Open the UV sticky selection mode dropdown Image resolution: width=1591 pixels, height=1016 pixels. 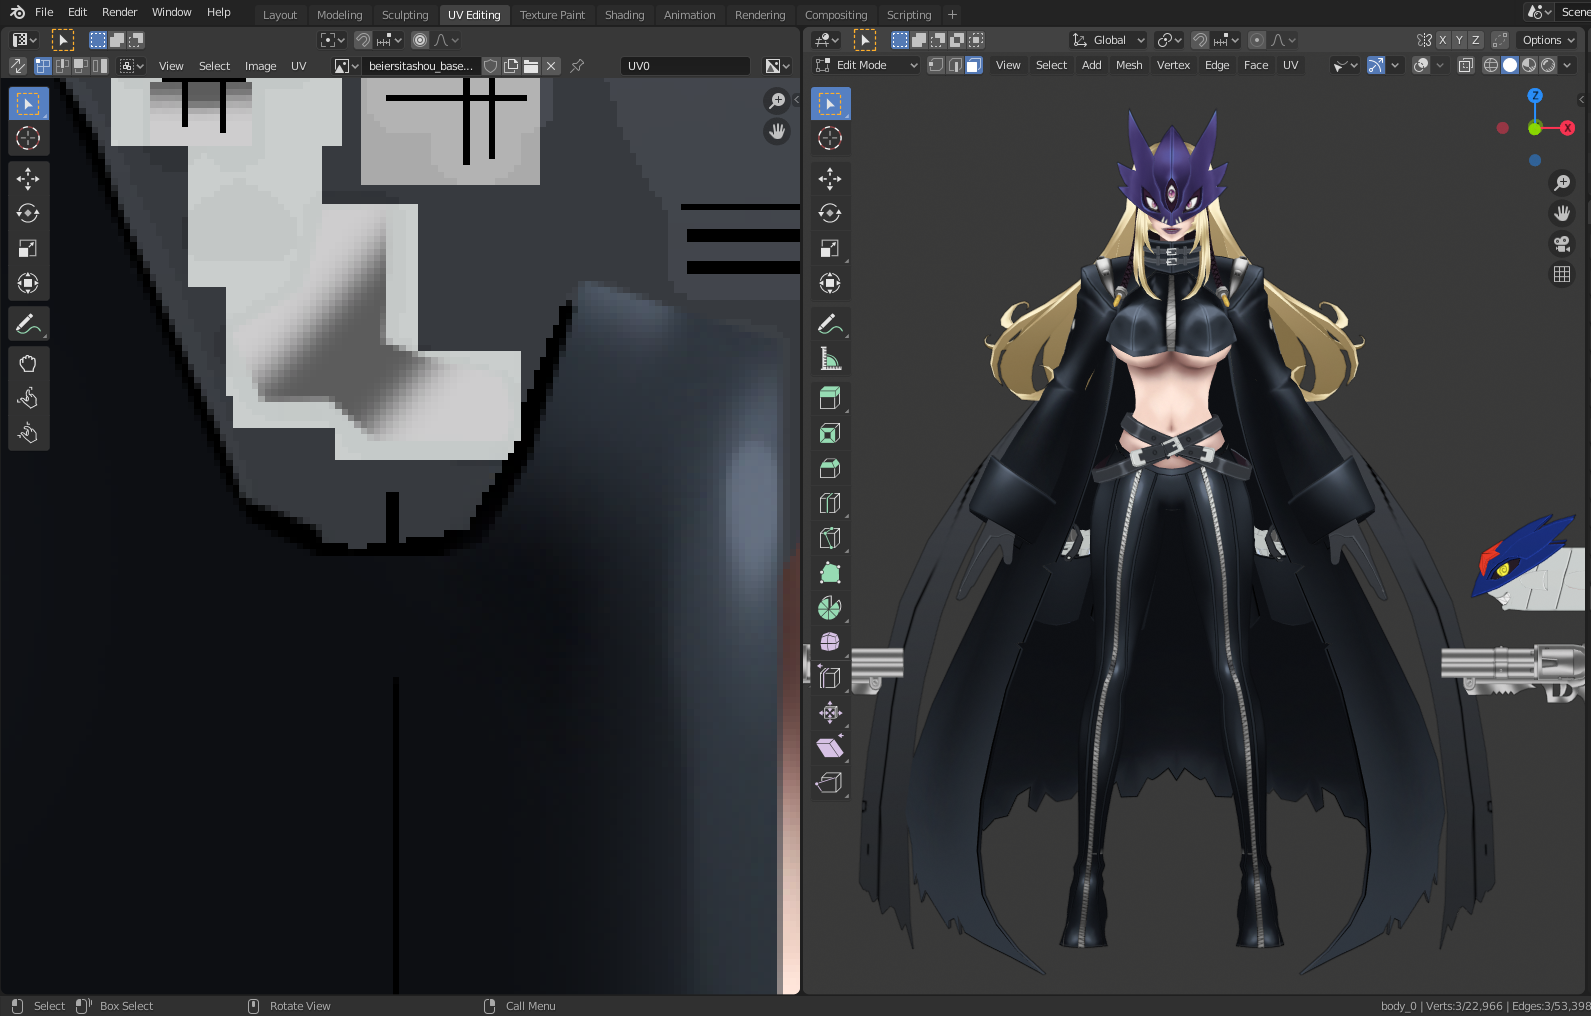coord(132,66)
